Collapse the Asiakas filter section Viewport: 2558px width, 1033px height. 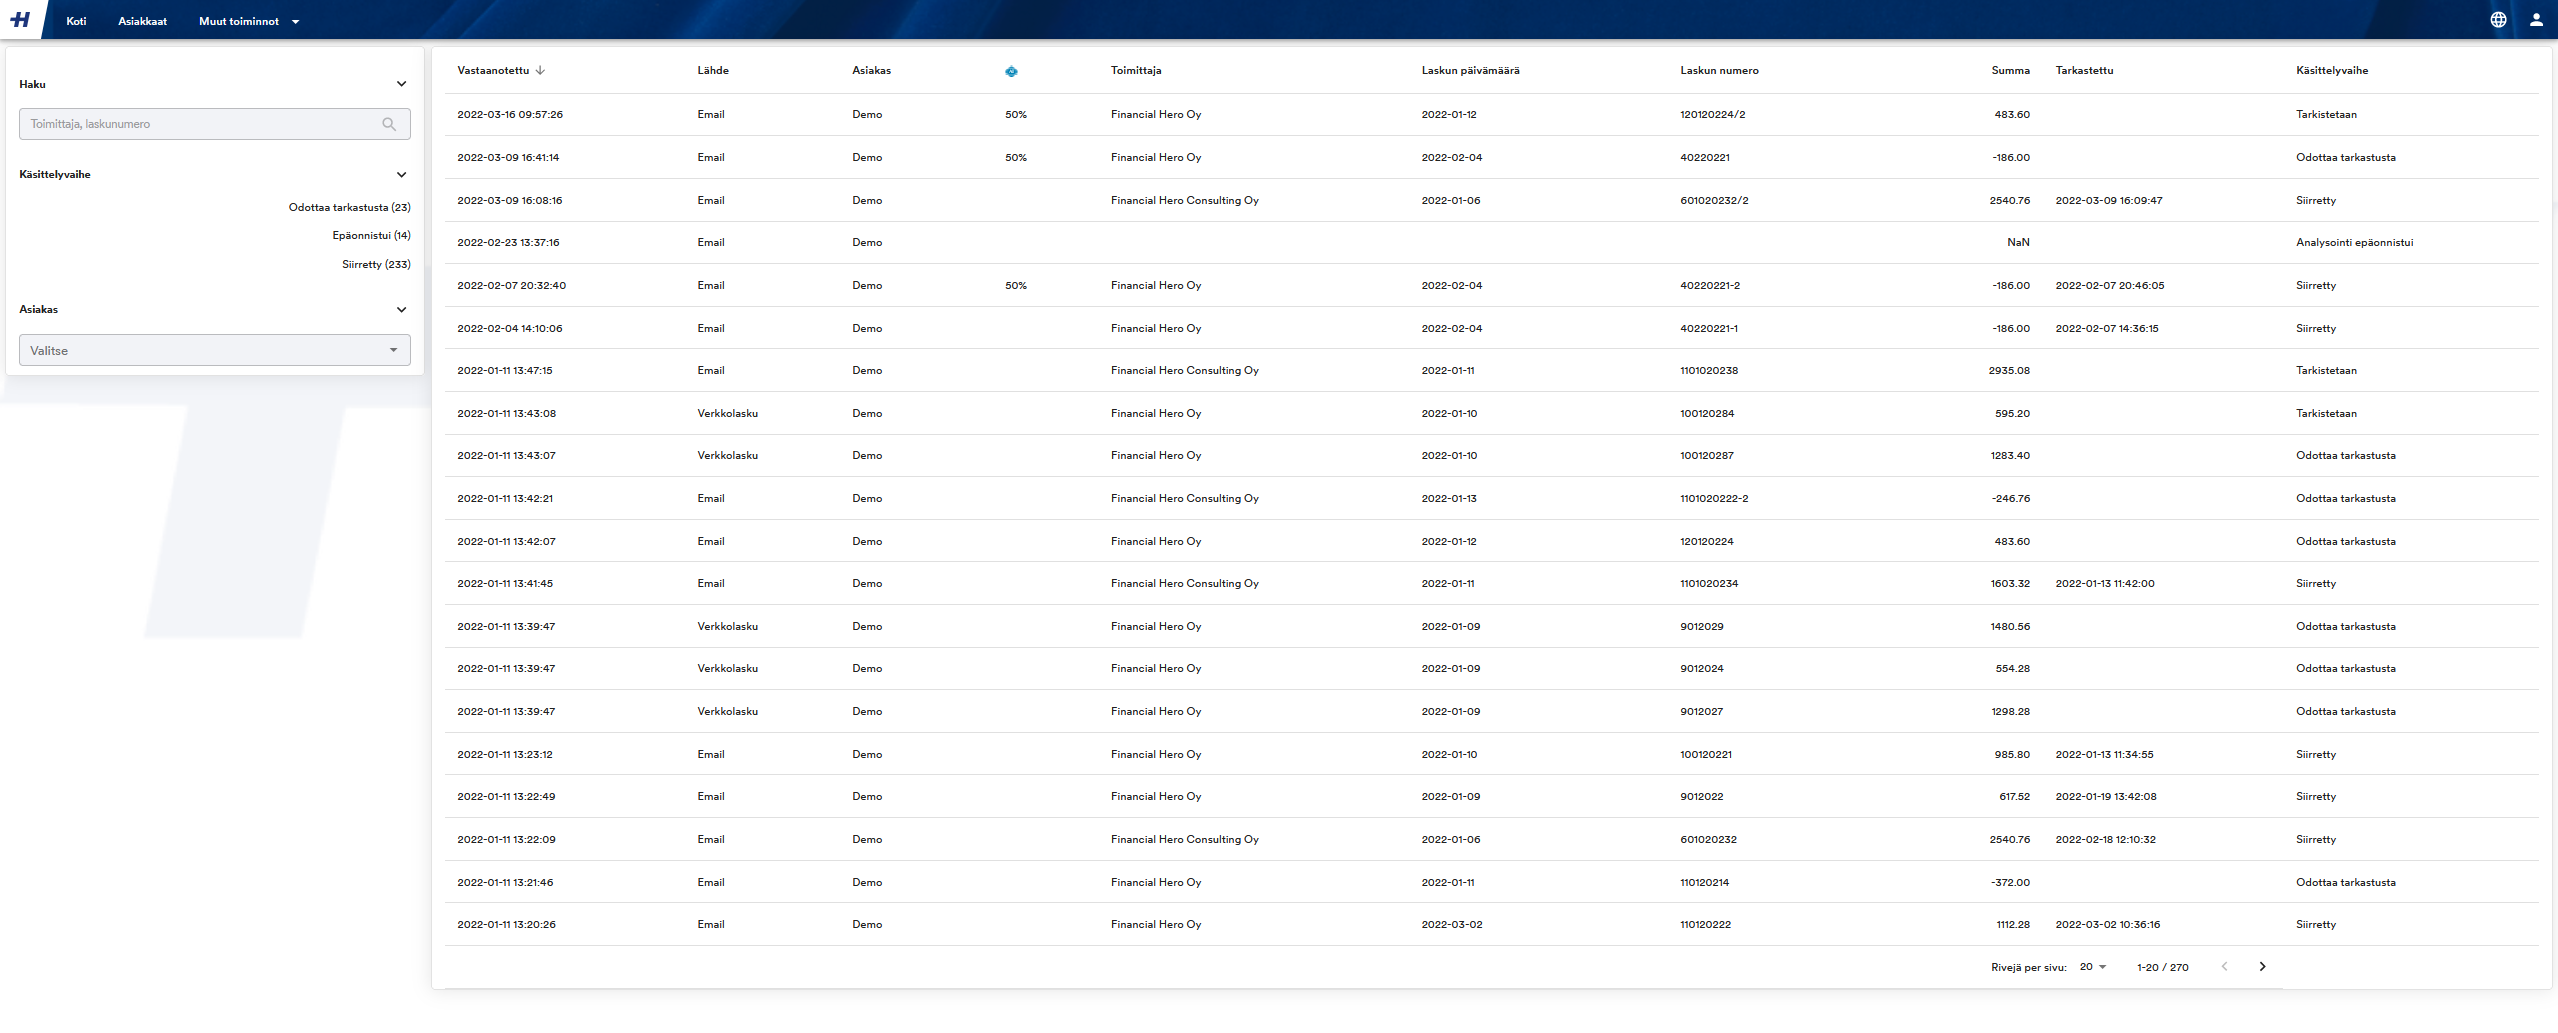[401, 310]
